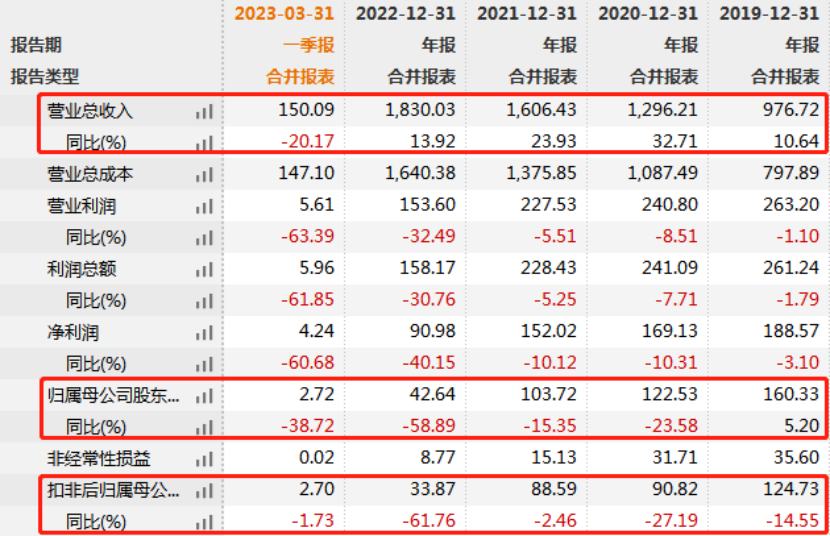This screenshot has width=830, height=536.
Task: Click the net profit value 188.57
Action: [791, 331]
